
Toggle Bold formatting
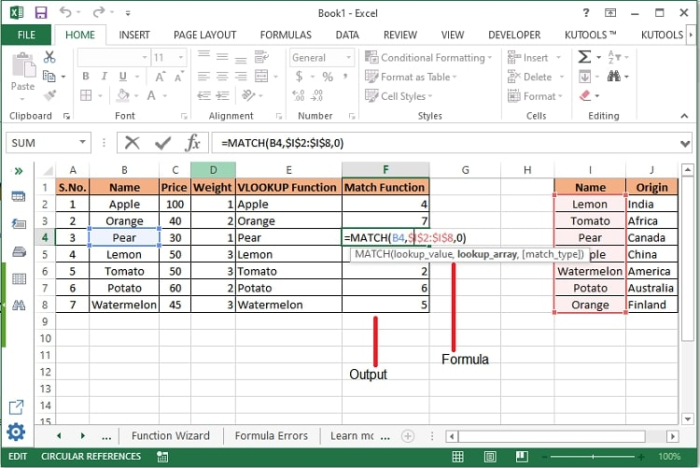click(86, 76)
